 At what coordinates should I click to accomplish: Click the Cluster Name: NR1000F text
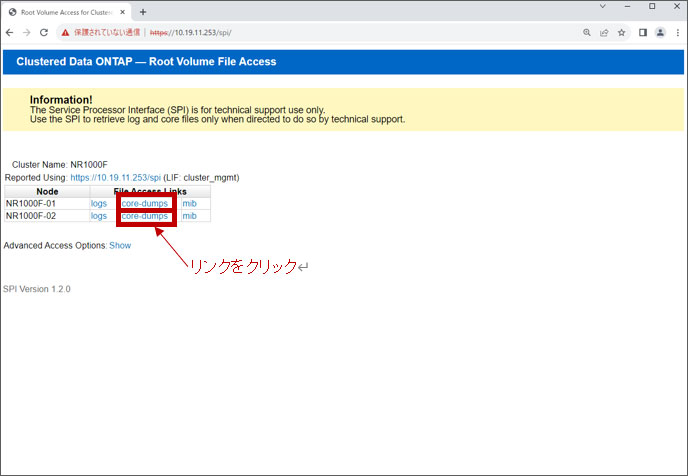pos(60,165)
